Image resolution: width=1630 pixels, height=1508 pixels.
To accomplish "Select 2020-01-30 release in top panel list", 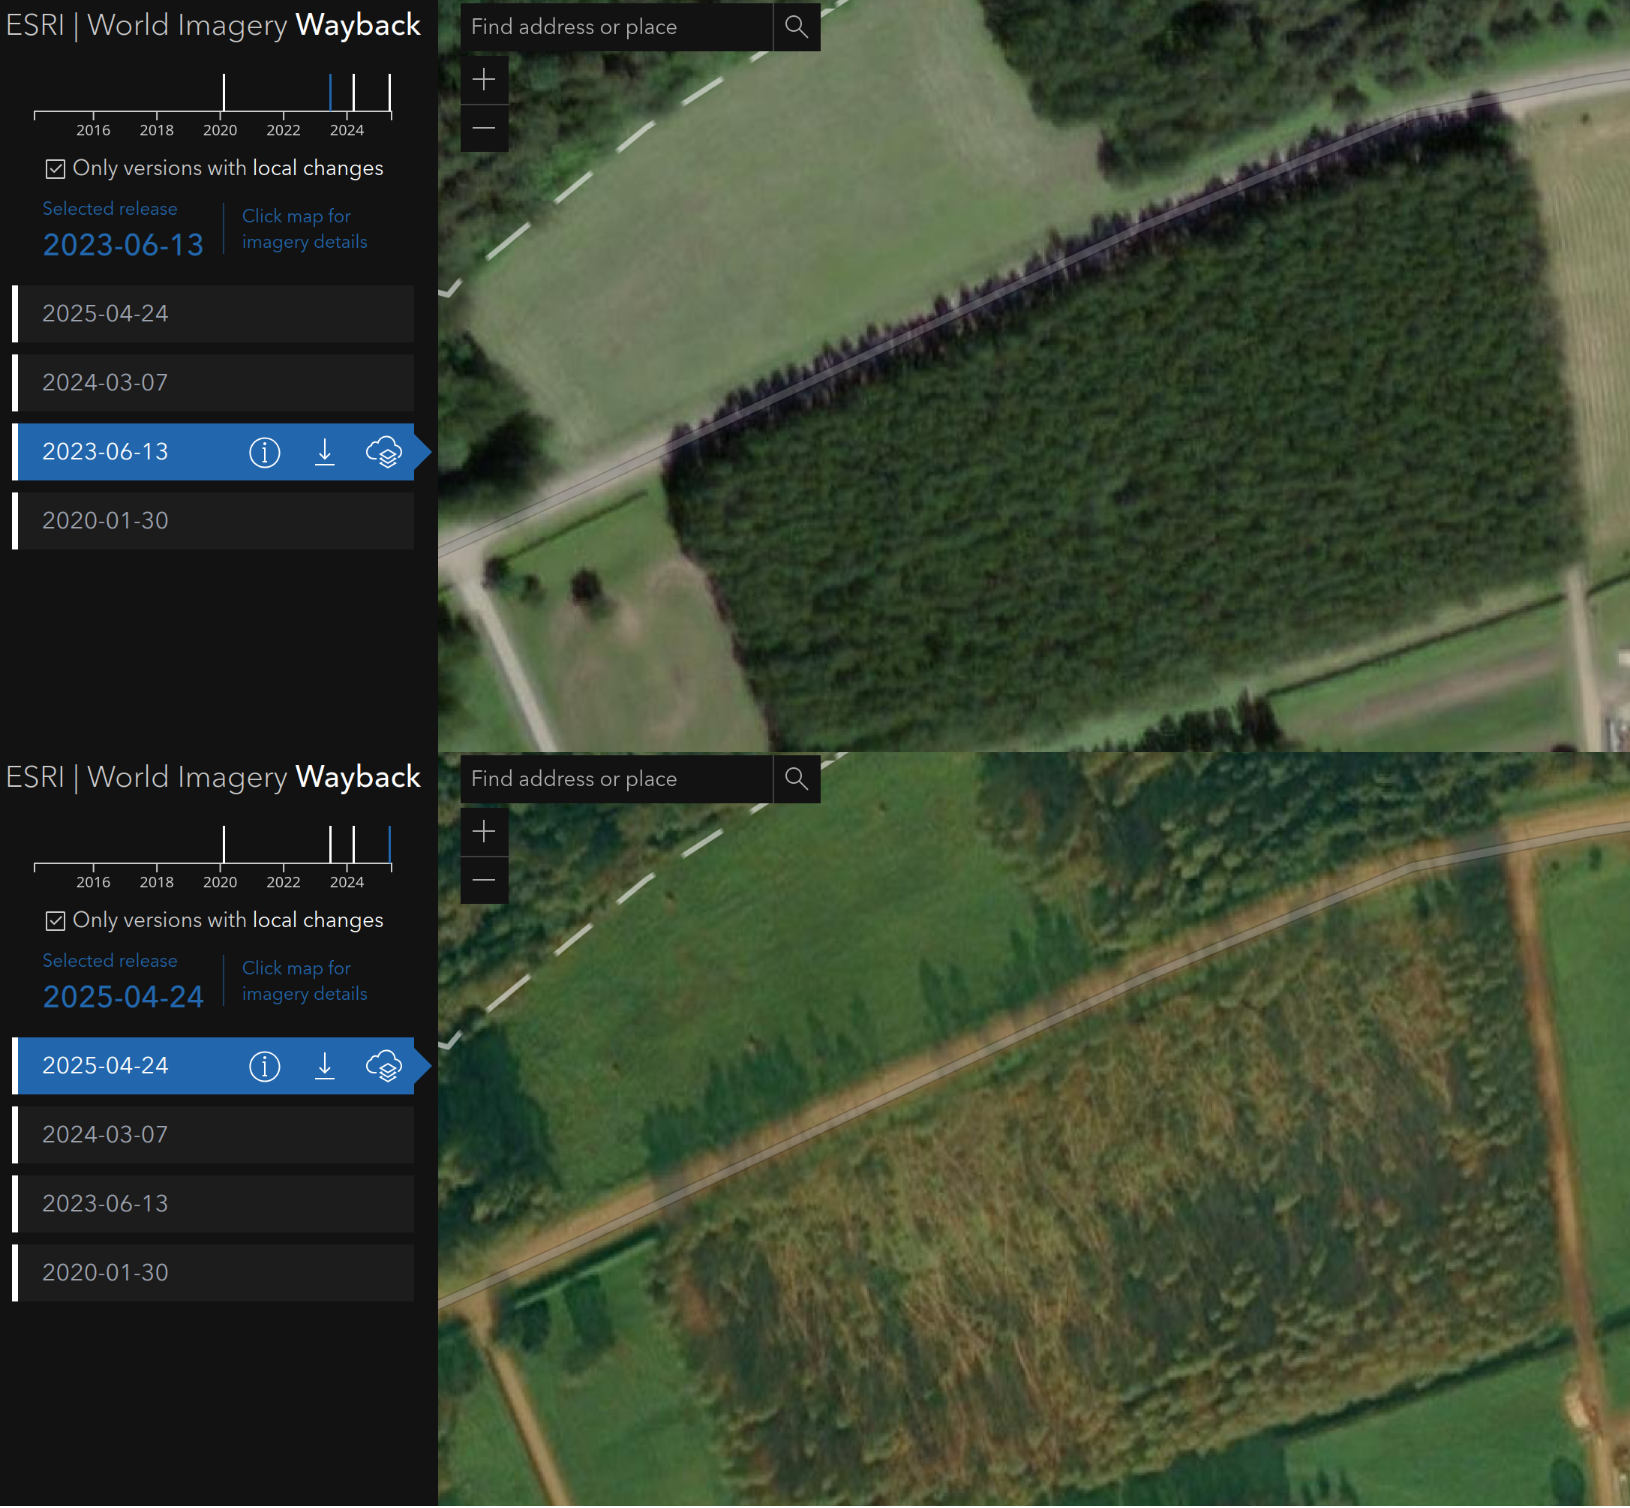I will 213,521.
